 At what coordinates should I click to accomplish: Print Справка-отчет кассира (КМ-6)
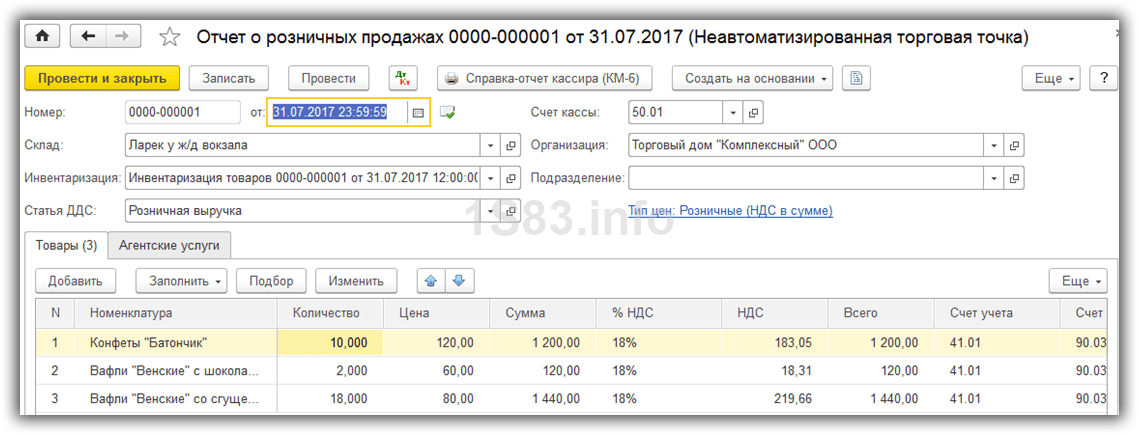tap(543, 78)
